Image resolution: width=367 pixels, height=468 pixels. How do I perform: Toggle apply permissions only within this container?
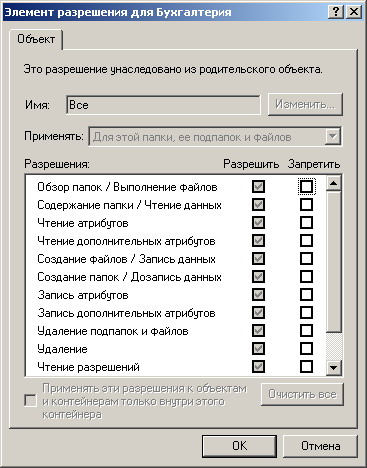[30, 400]
